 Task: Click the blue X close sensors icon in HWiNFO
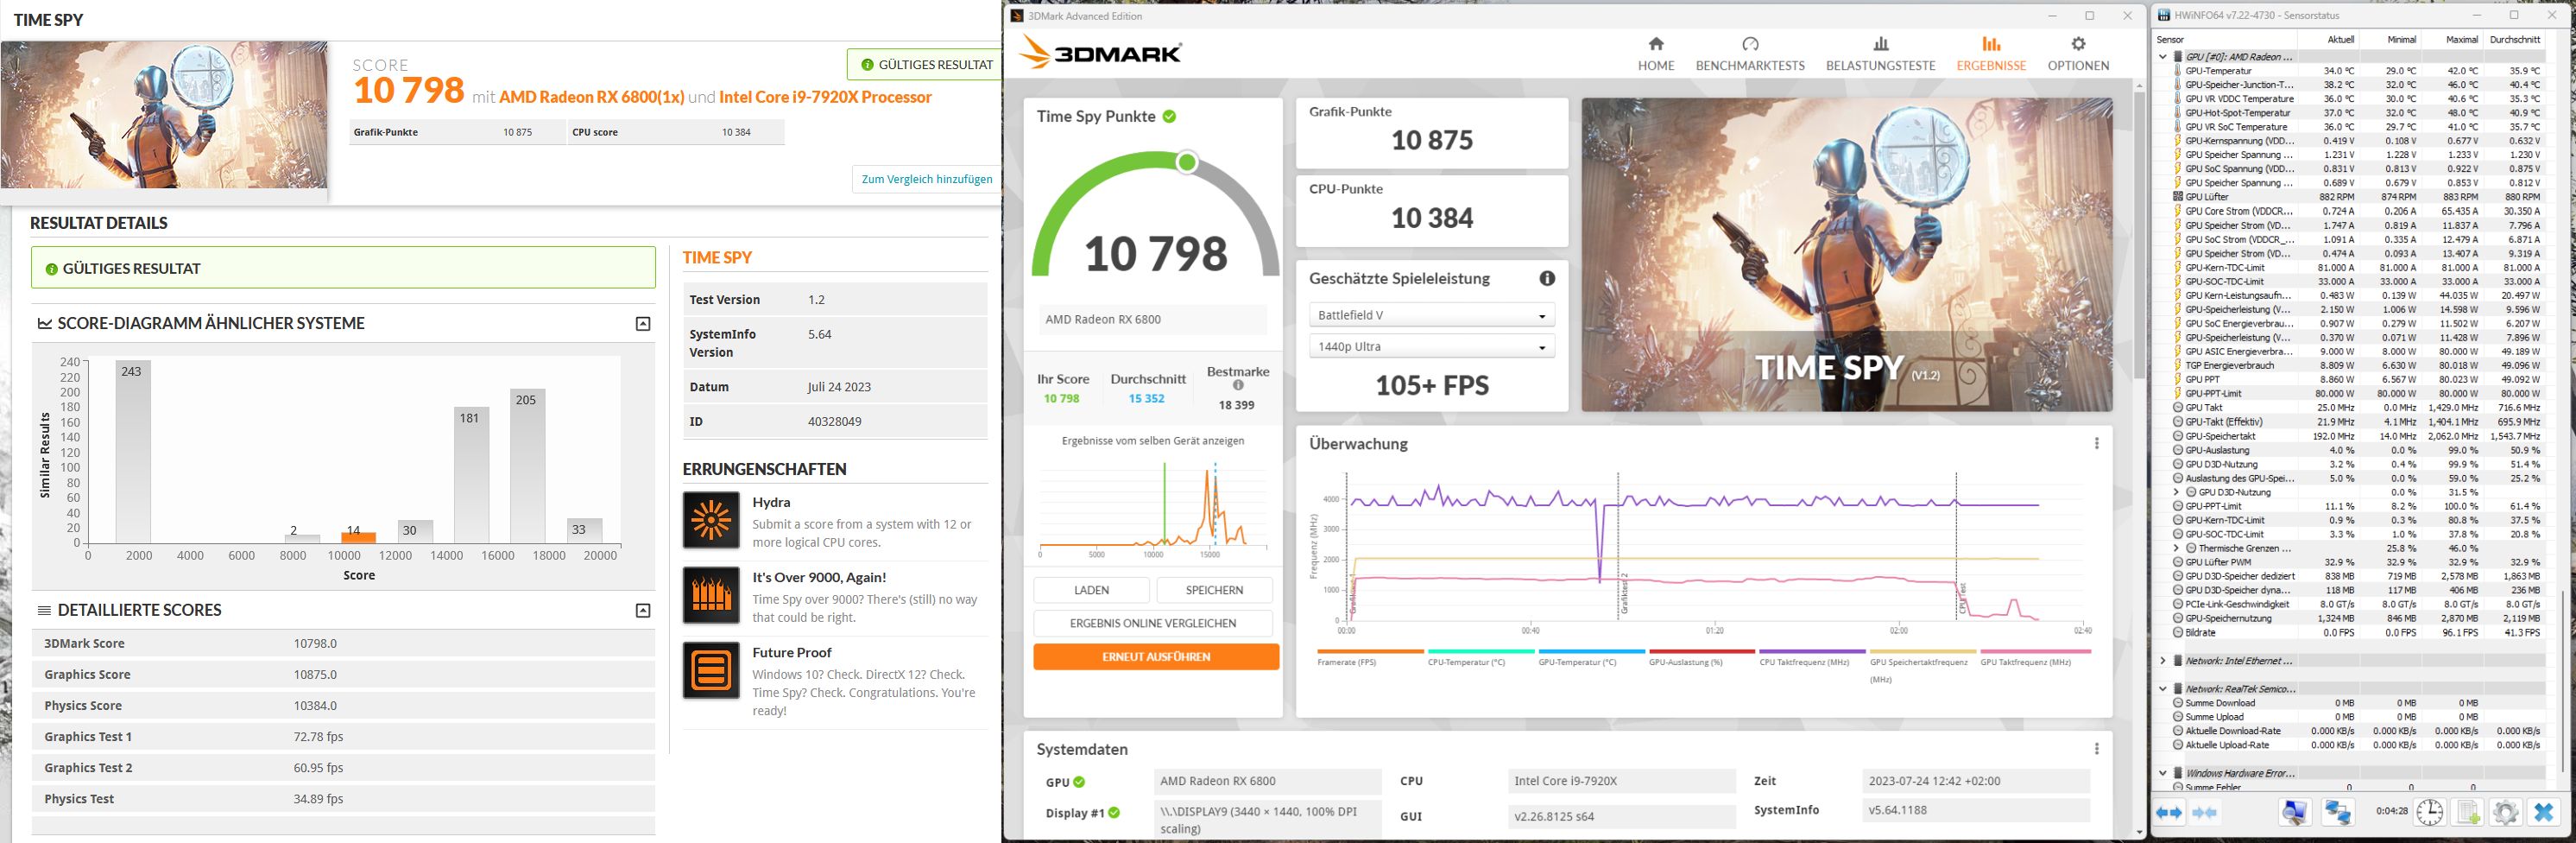pyautogui.click(x=2543, y=812)
